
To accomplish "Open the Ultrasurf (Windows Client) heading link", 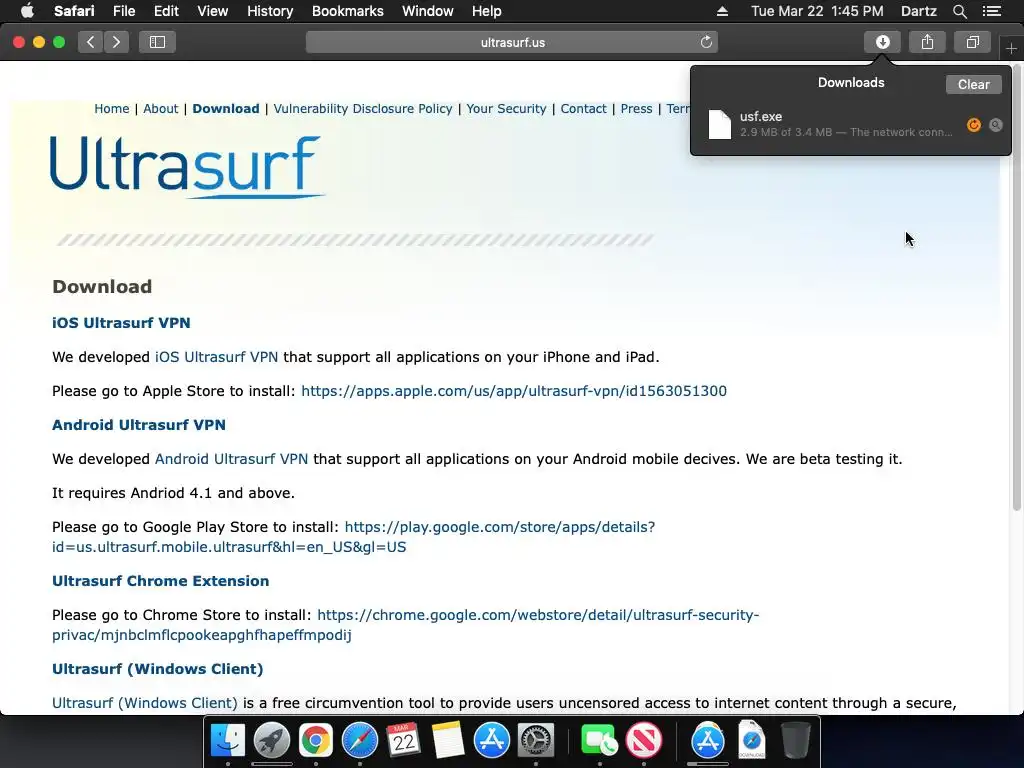I will click(157, 669).
